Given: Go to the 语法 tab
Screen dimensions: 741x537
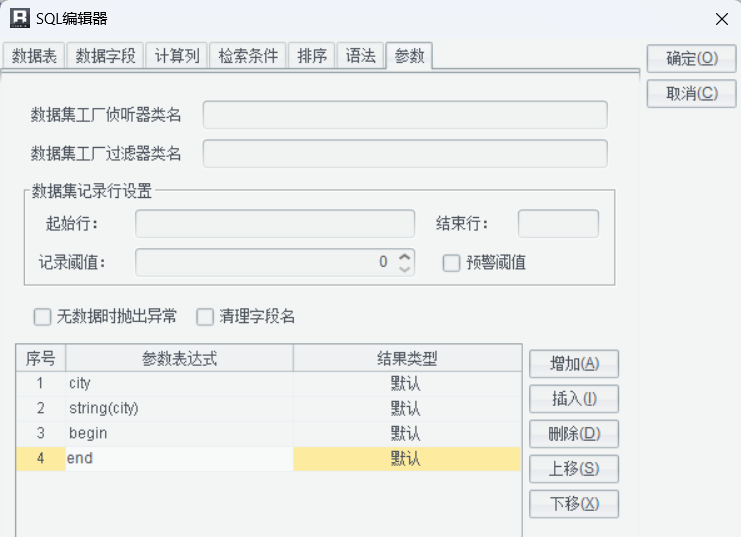Looking at the screenshot, I should (361, 56).
